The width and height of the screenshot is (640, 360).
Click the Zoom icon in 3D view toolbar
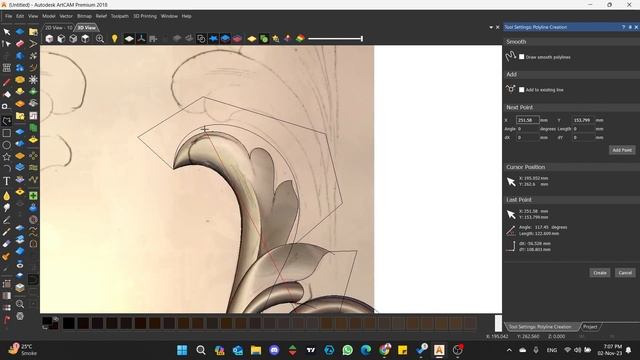click(x=100, y=39)
